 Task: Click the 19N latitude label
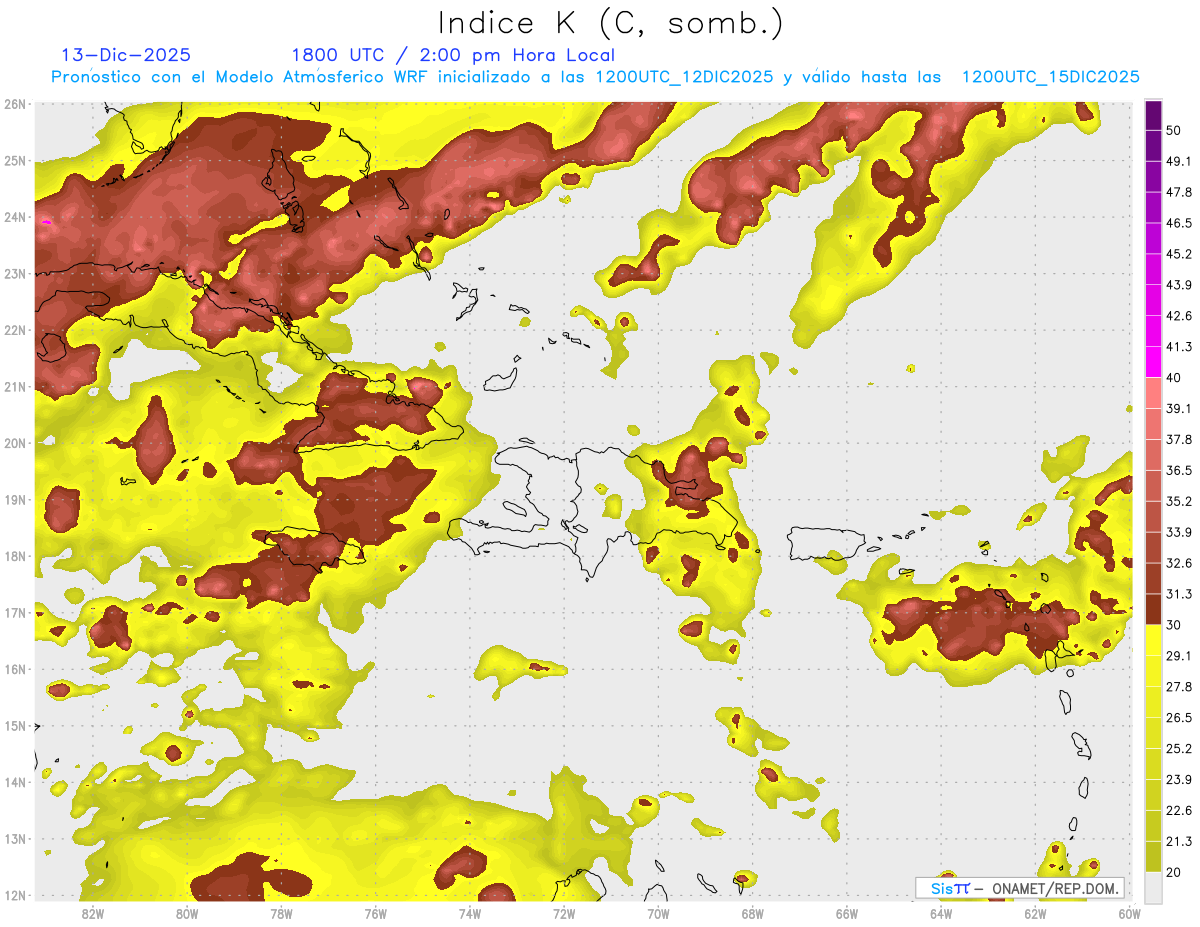pyautogui.click(x=15, y=500)
